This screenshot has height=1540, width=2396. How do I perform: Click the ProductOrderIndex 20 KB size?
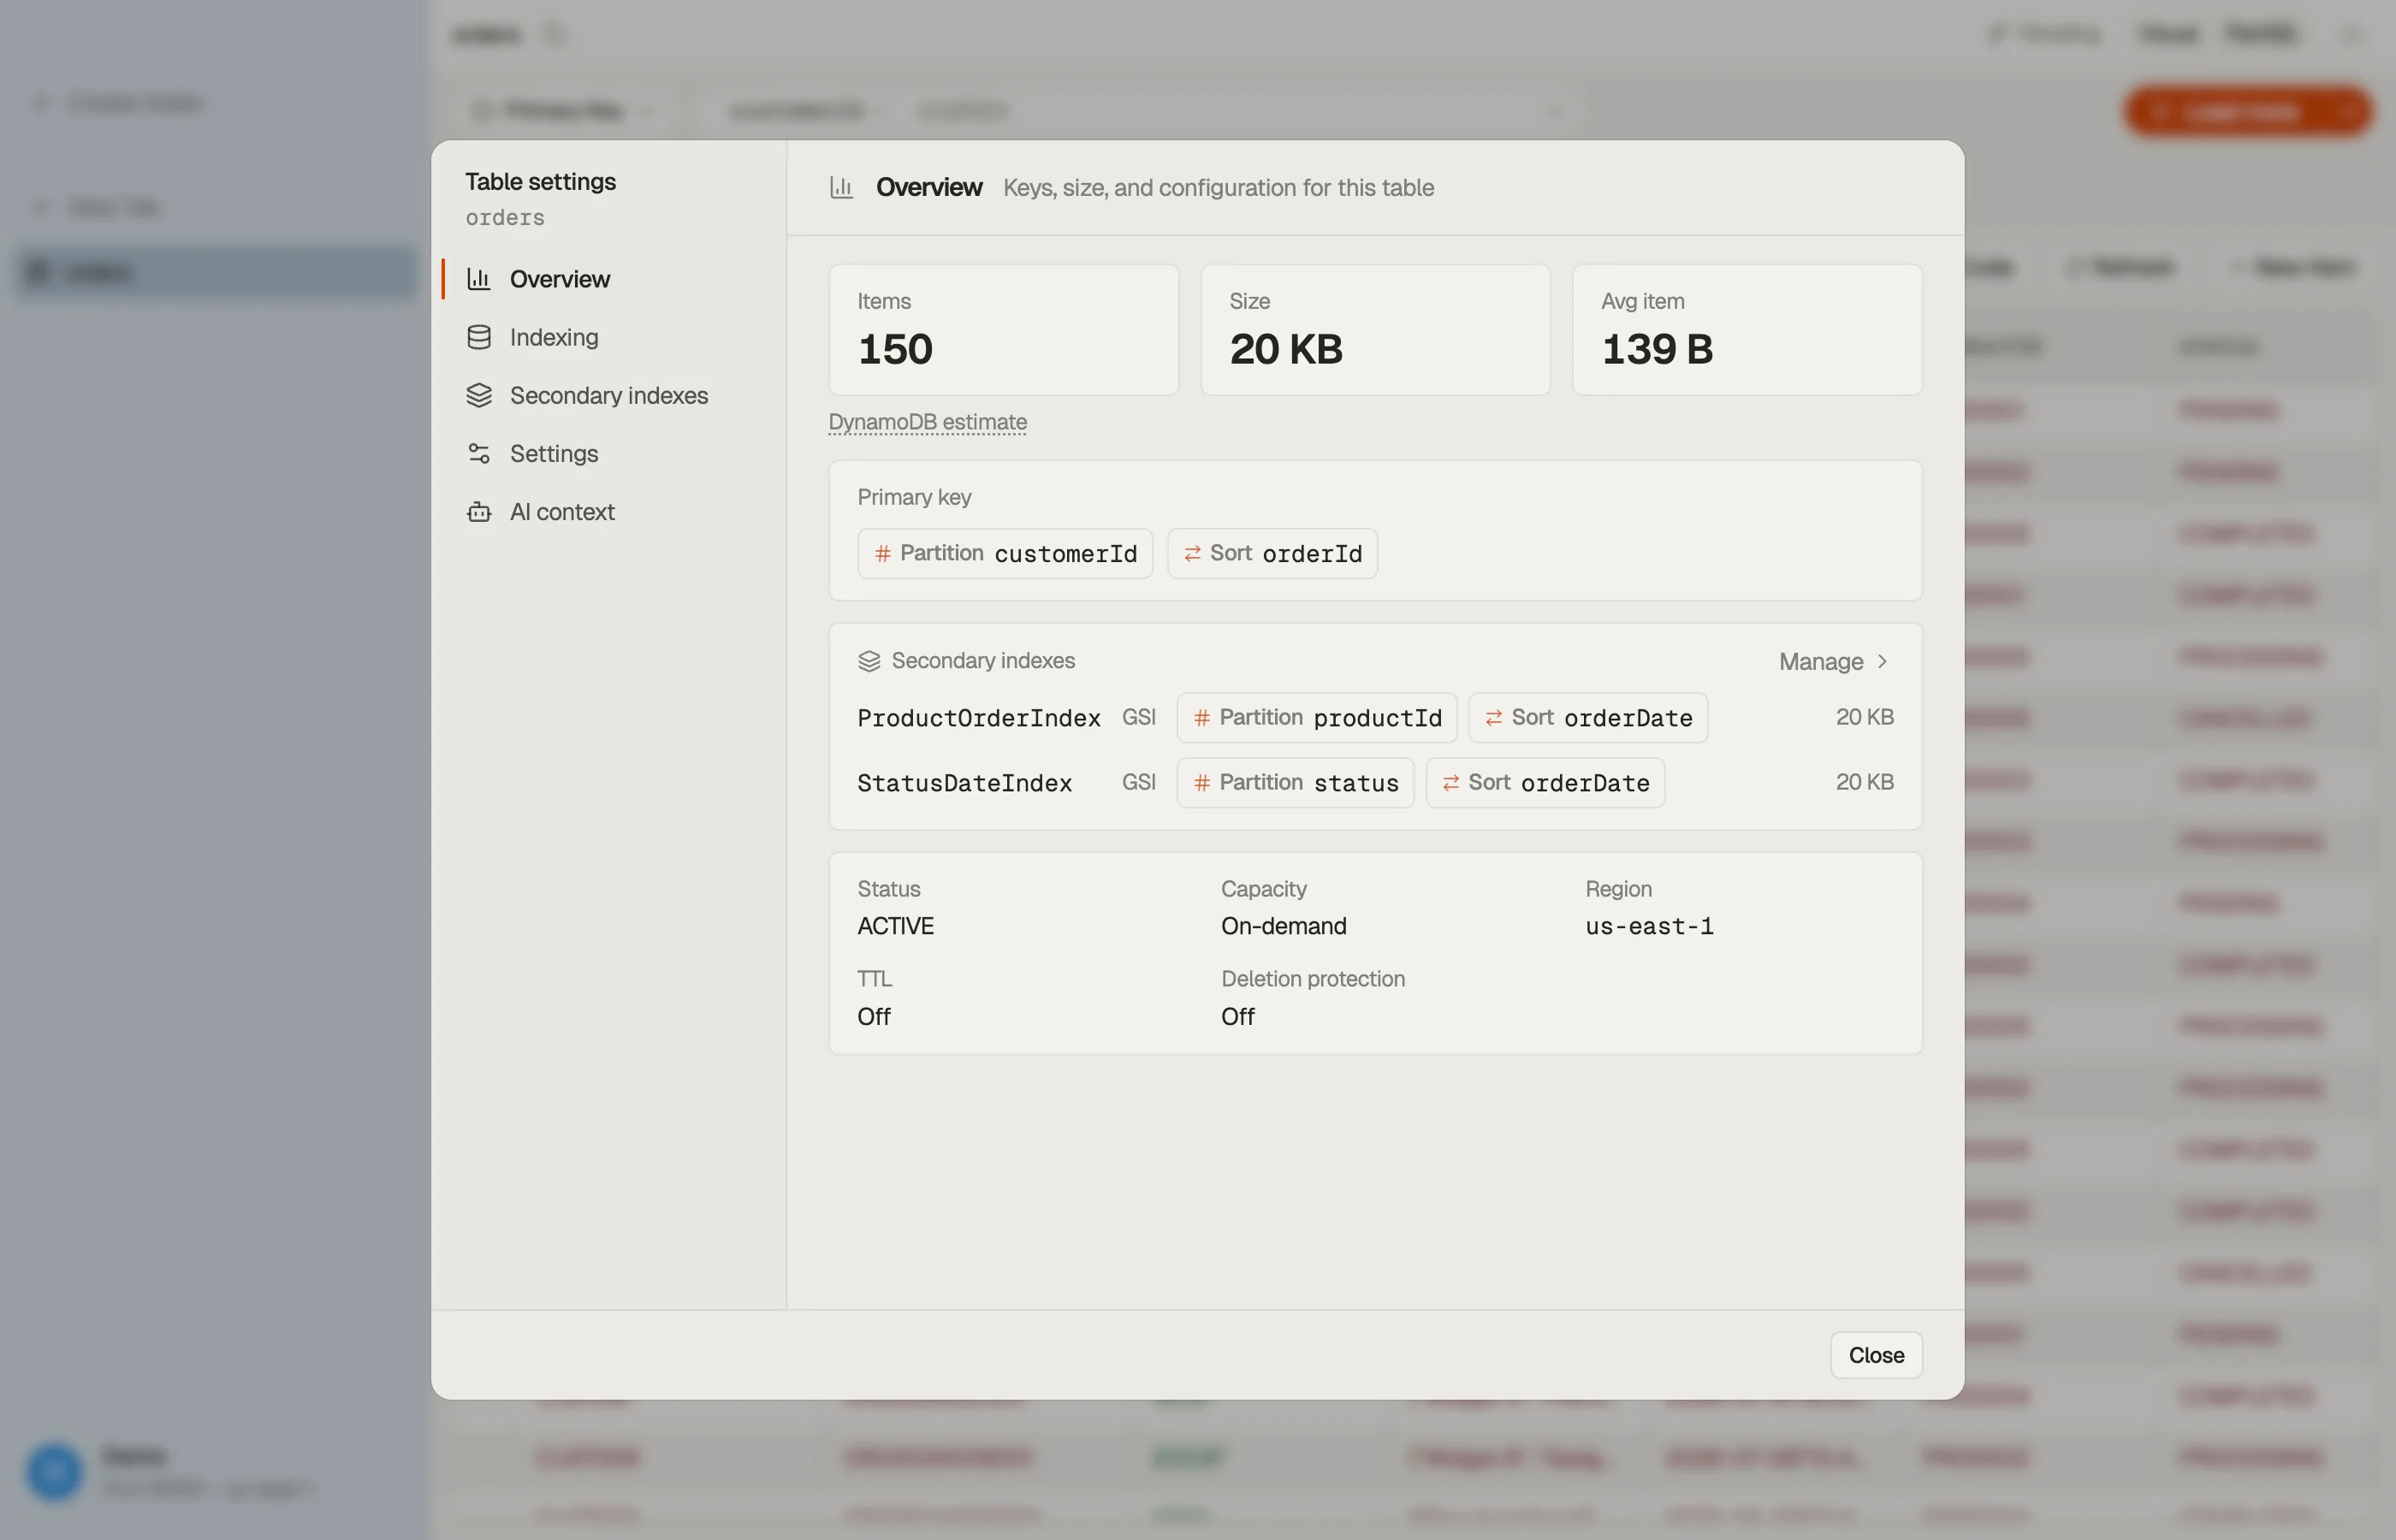(x=1864, y=718)
